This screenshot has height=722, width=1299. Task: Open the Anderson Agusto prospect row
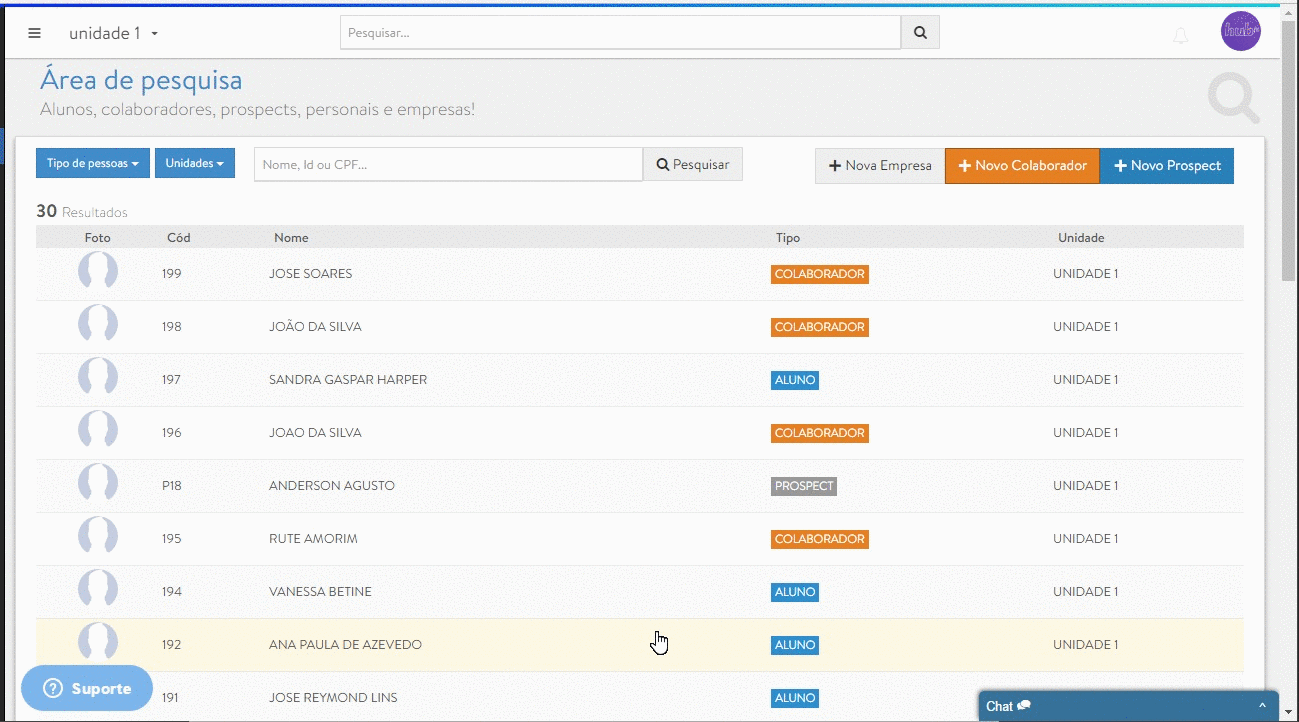pos(332,486)
